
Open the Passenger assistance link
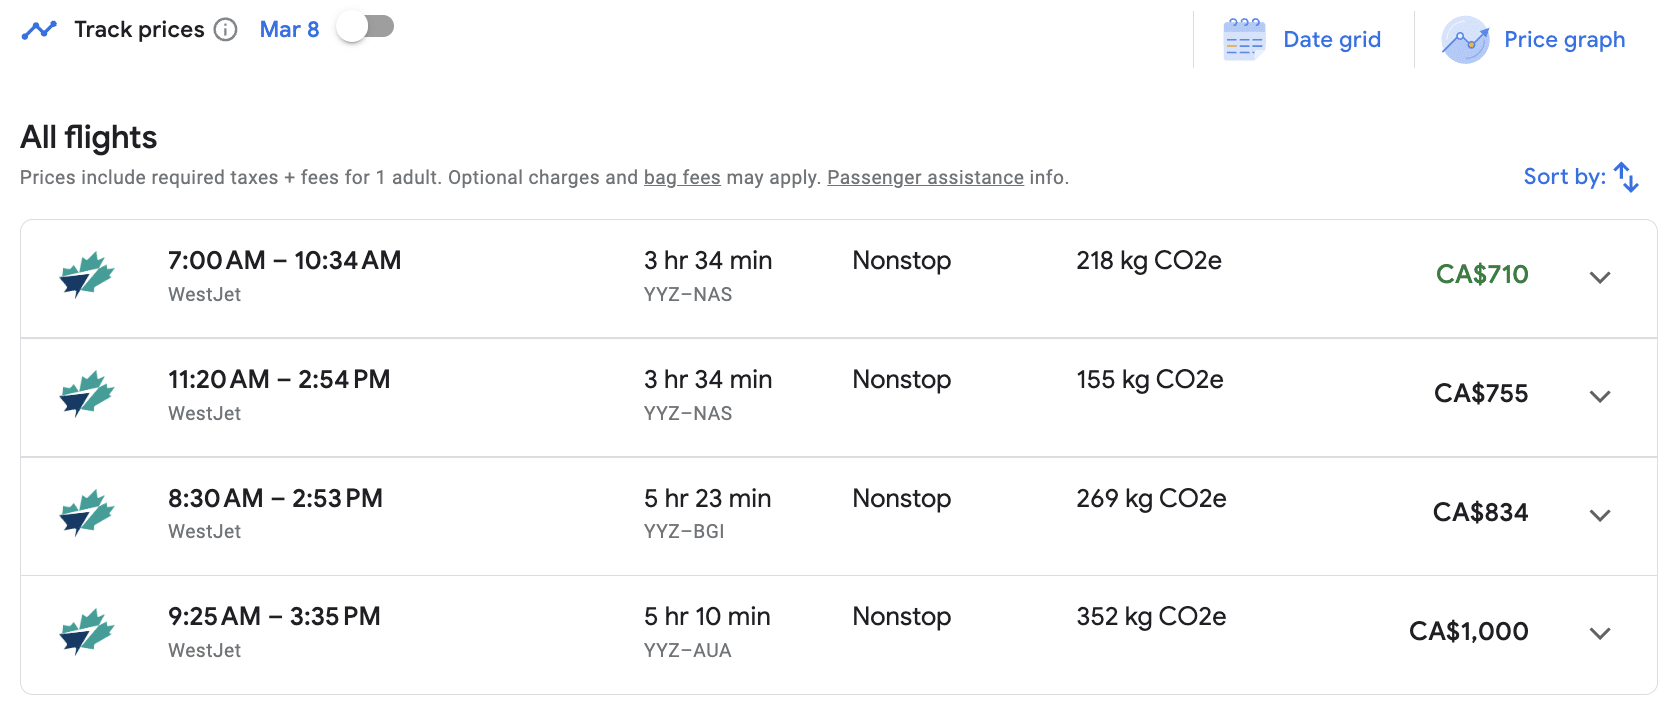coord(925,178)
